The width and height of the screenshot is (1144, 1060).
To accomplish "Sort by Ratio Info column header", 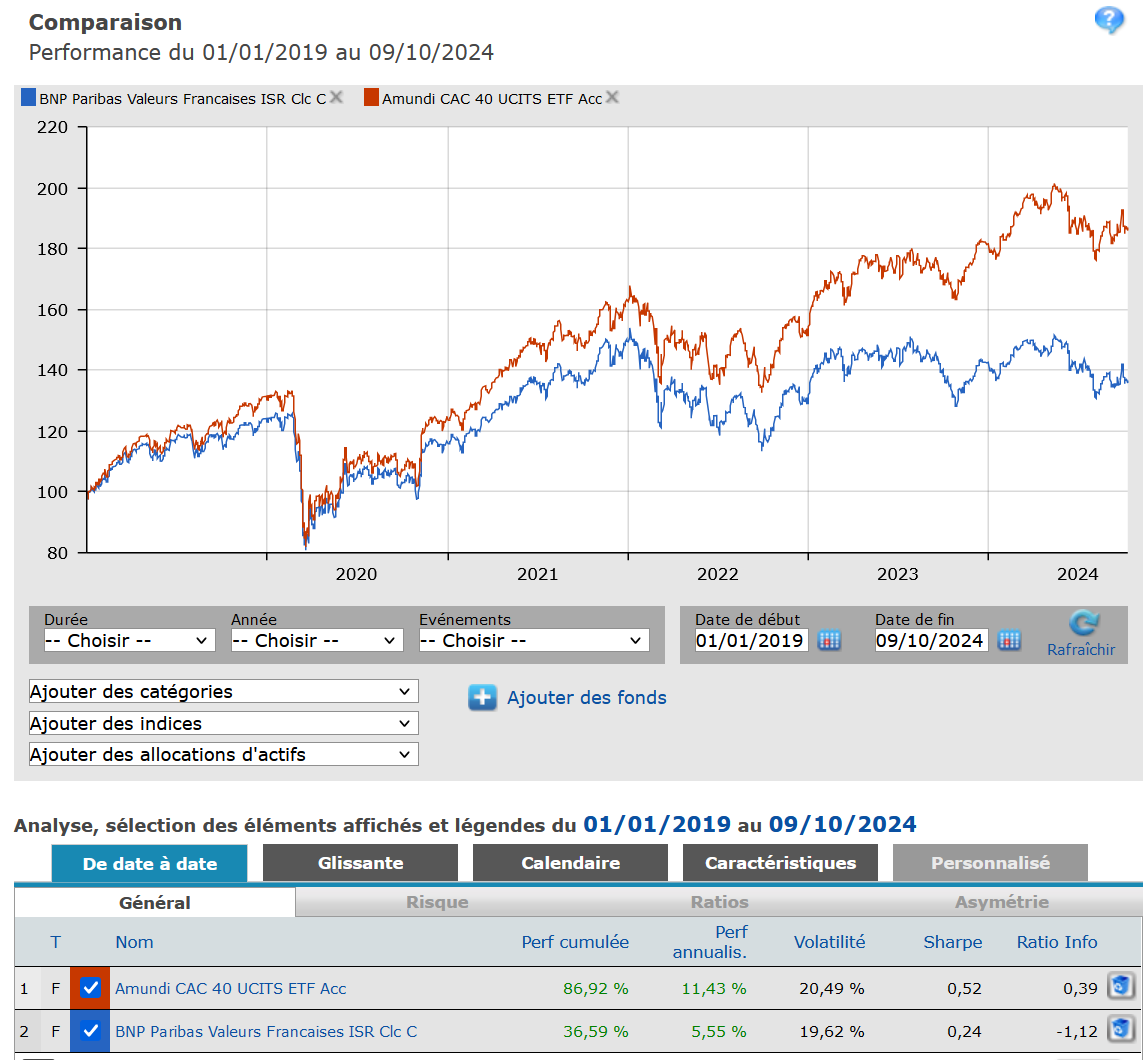I will tap(1057, 942).
